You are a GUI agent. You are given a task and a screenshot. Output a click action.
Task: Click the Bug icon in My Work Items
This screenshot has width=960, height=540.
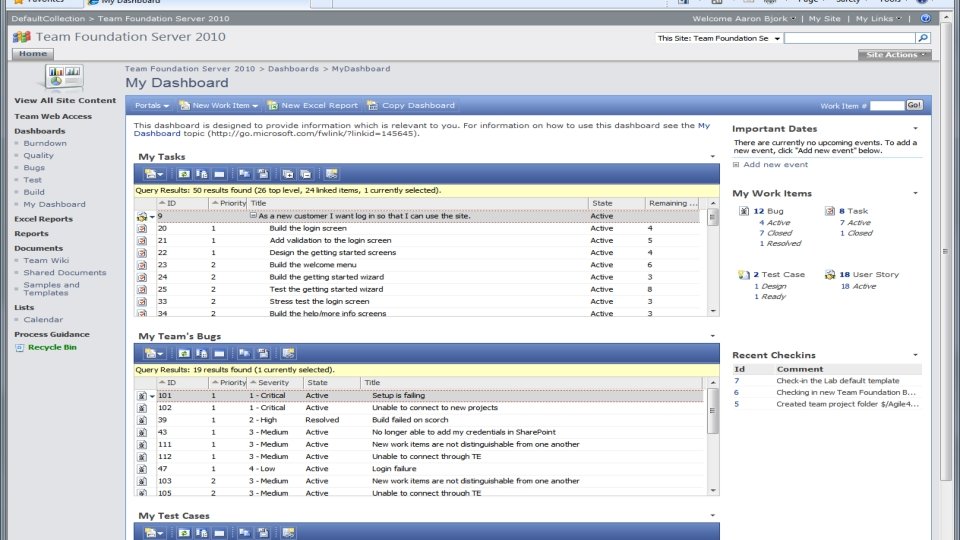(744, 211)
